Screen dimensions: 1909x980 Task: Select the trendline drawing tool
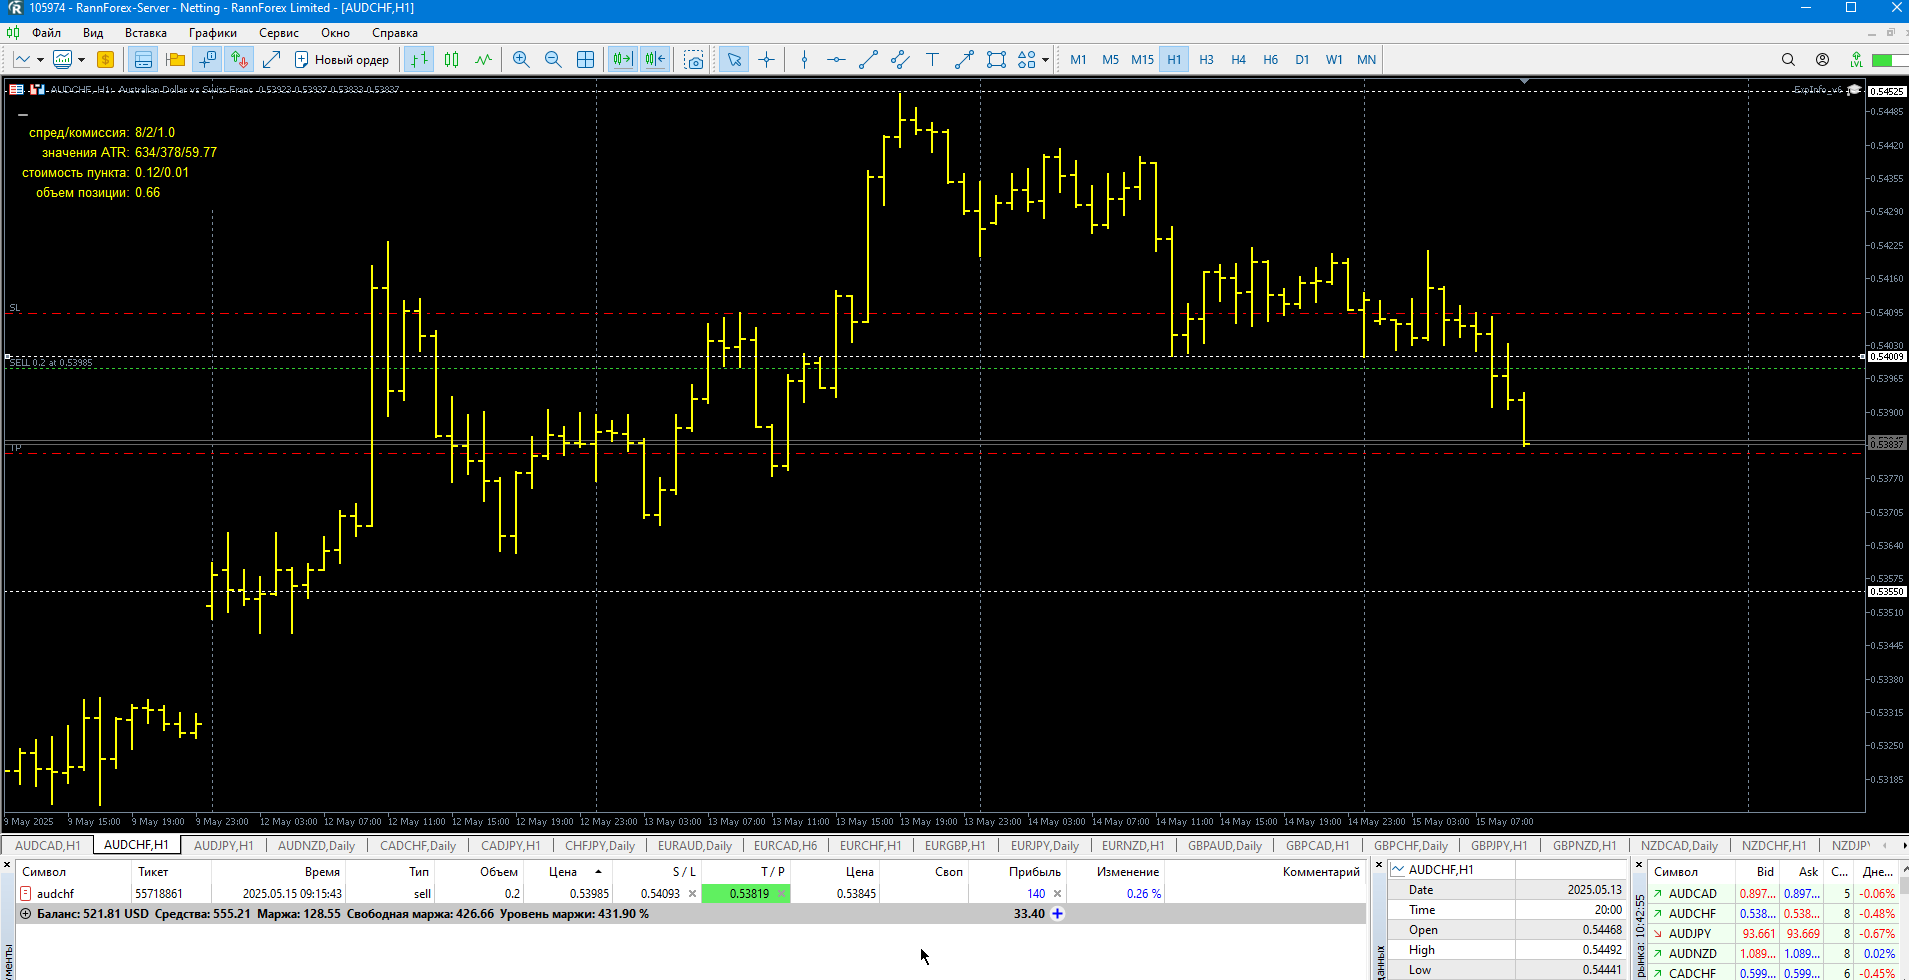868,60
